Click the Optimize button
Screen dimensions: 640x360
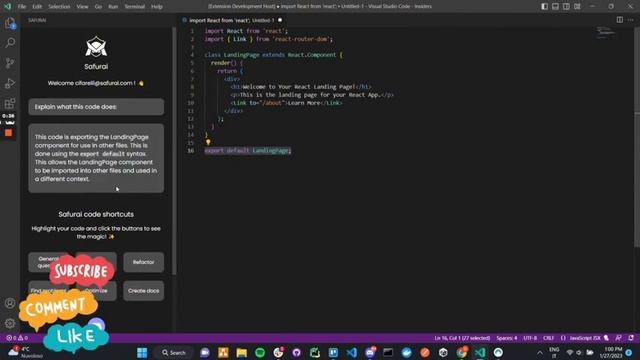click(97, 291)
